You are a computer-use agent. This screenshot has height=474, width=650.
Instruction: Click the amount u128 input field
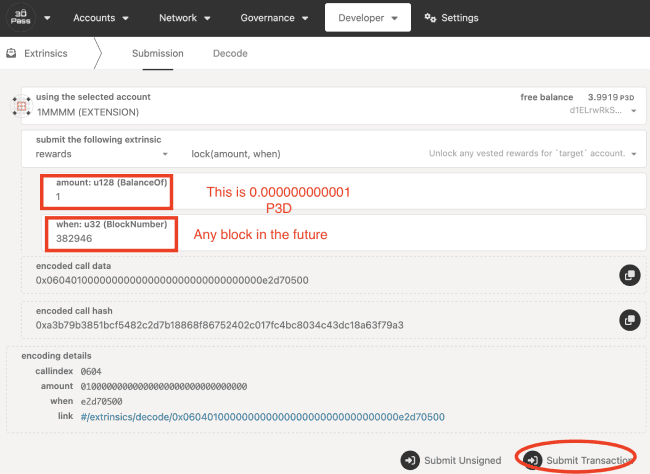pos(110,197)
